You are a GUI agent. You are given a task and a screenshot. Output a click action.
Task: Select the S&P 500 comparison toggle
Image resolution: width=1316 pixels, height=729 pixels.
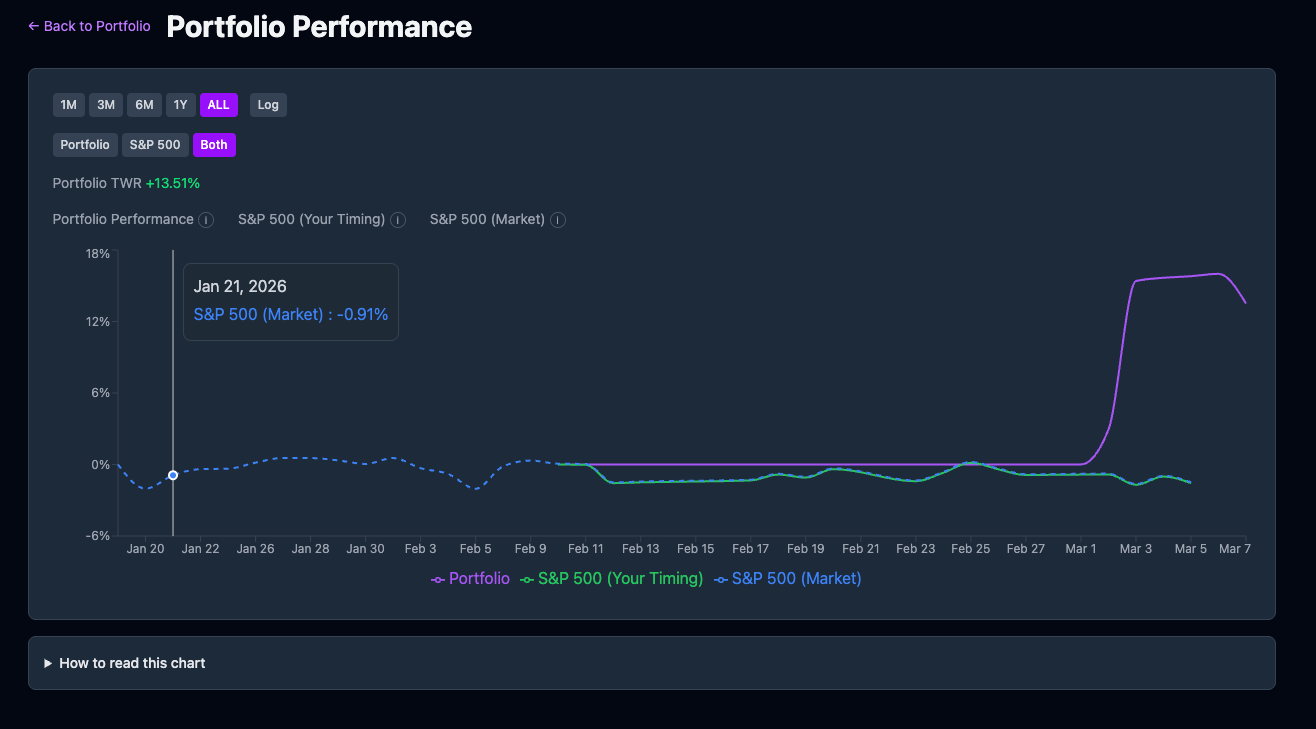point(155,144)
